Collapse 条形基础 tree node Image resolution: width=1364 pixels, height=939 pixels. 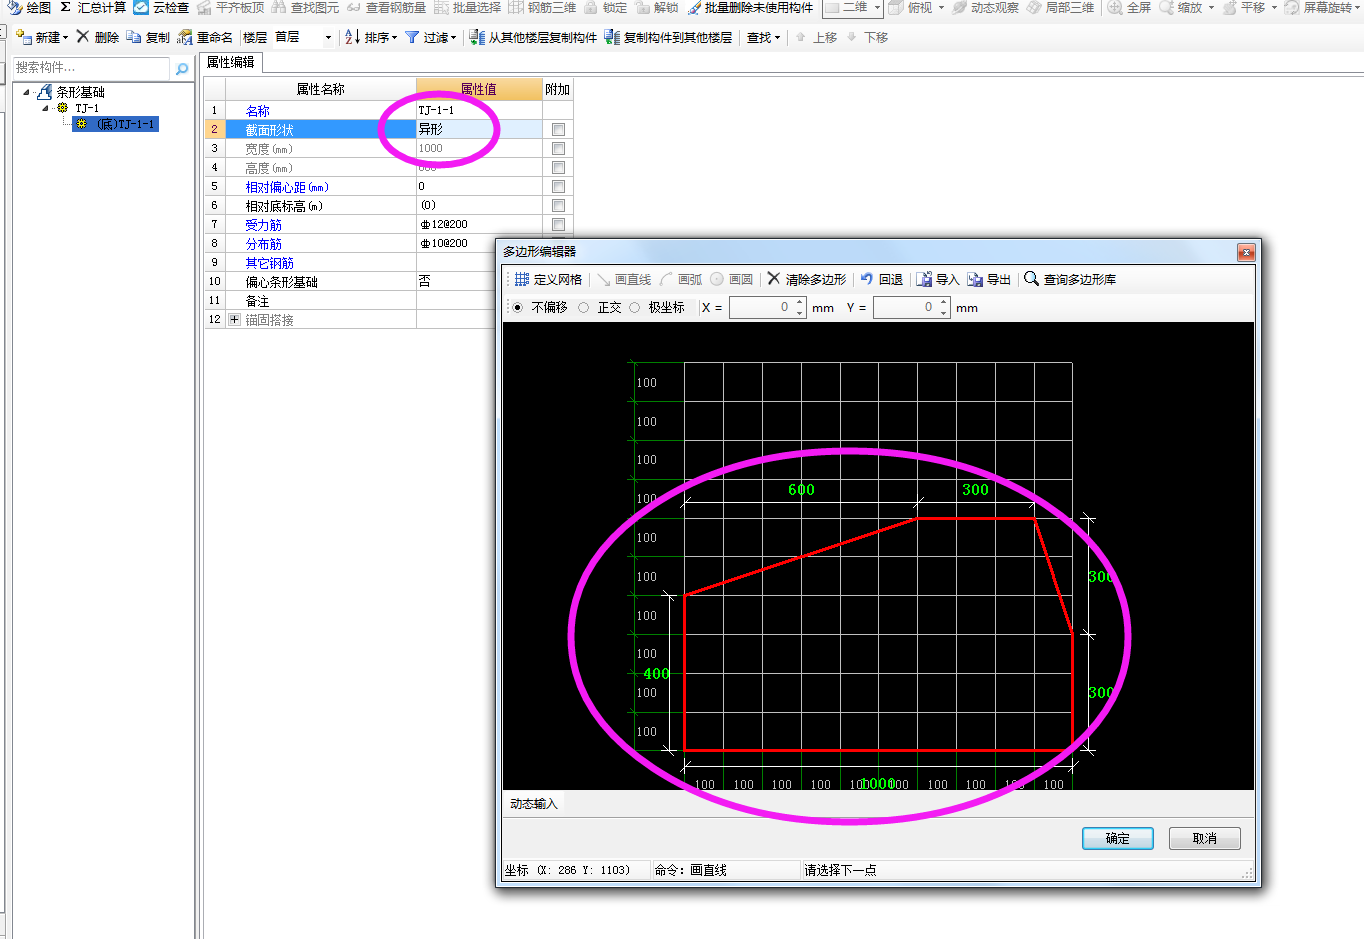pyautogui.click(x=27, y=92)
